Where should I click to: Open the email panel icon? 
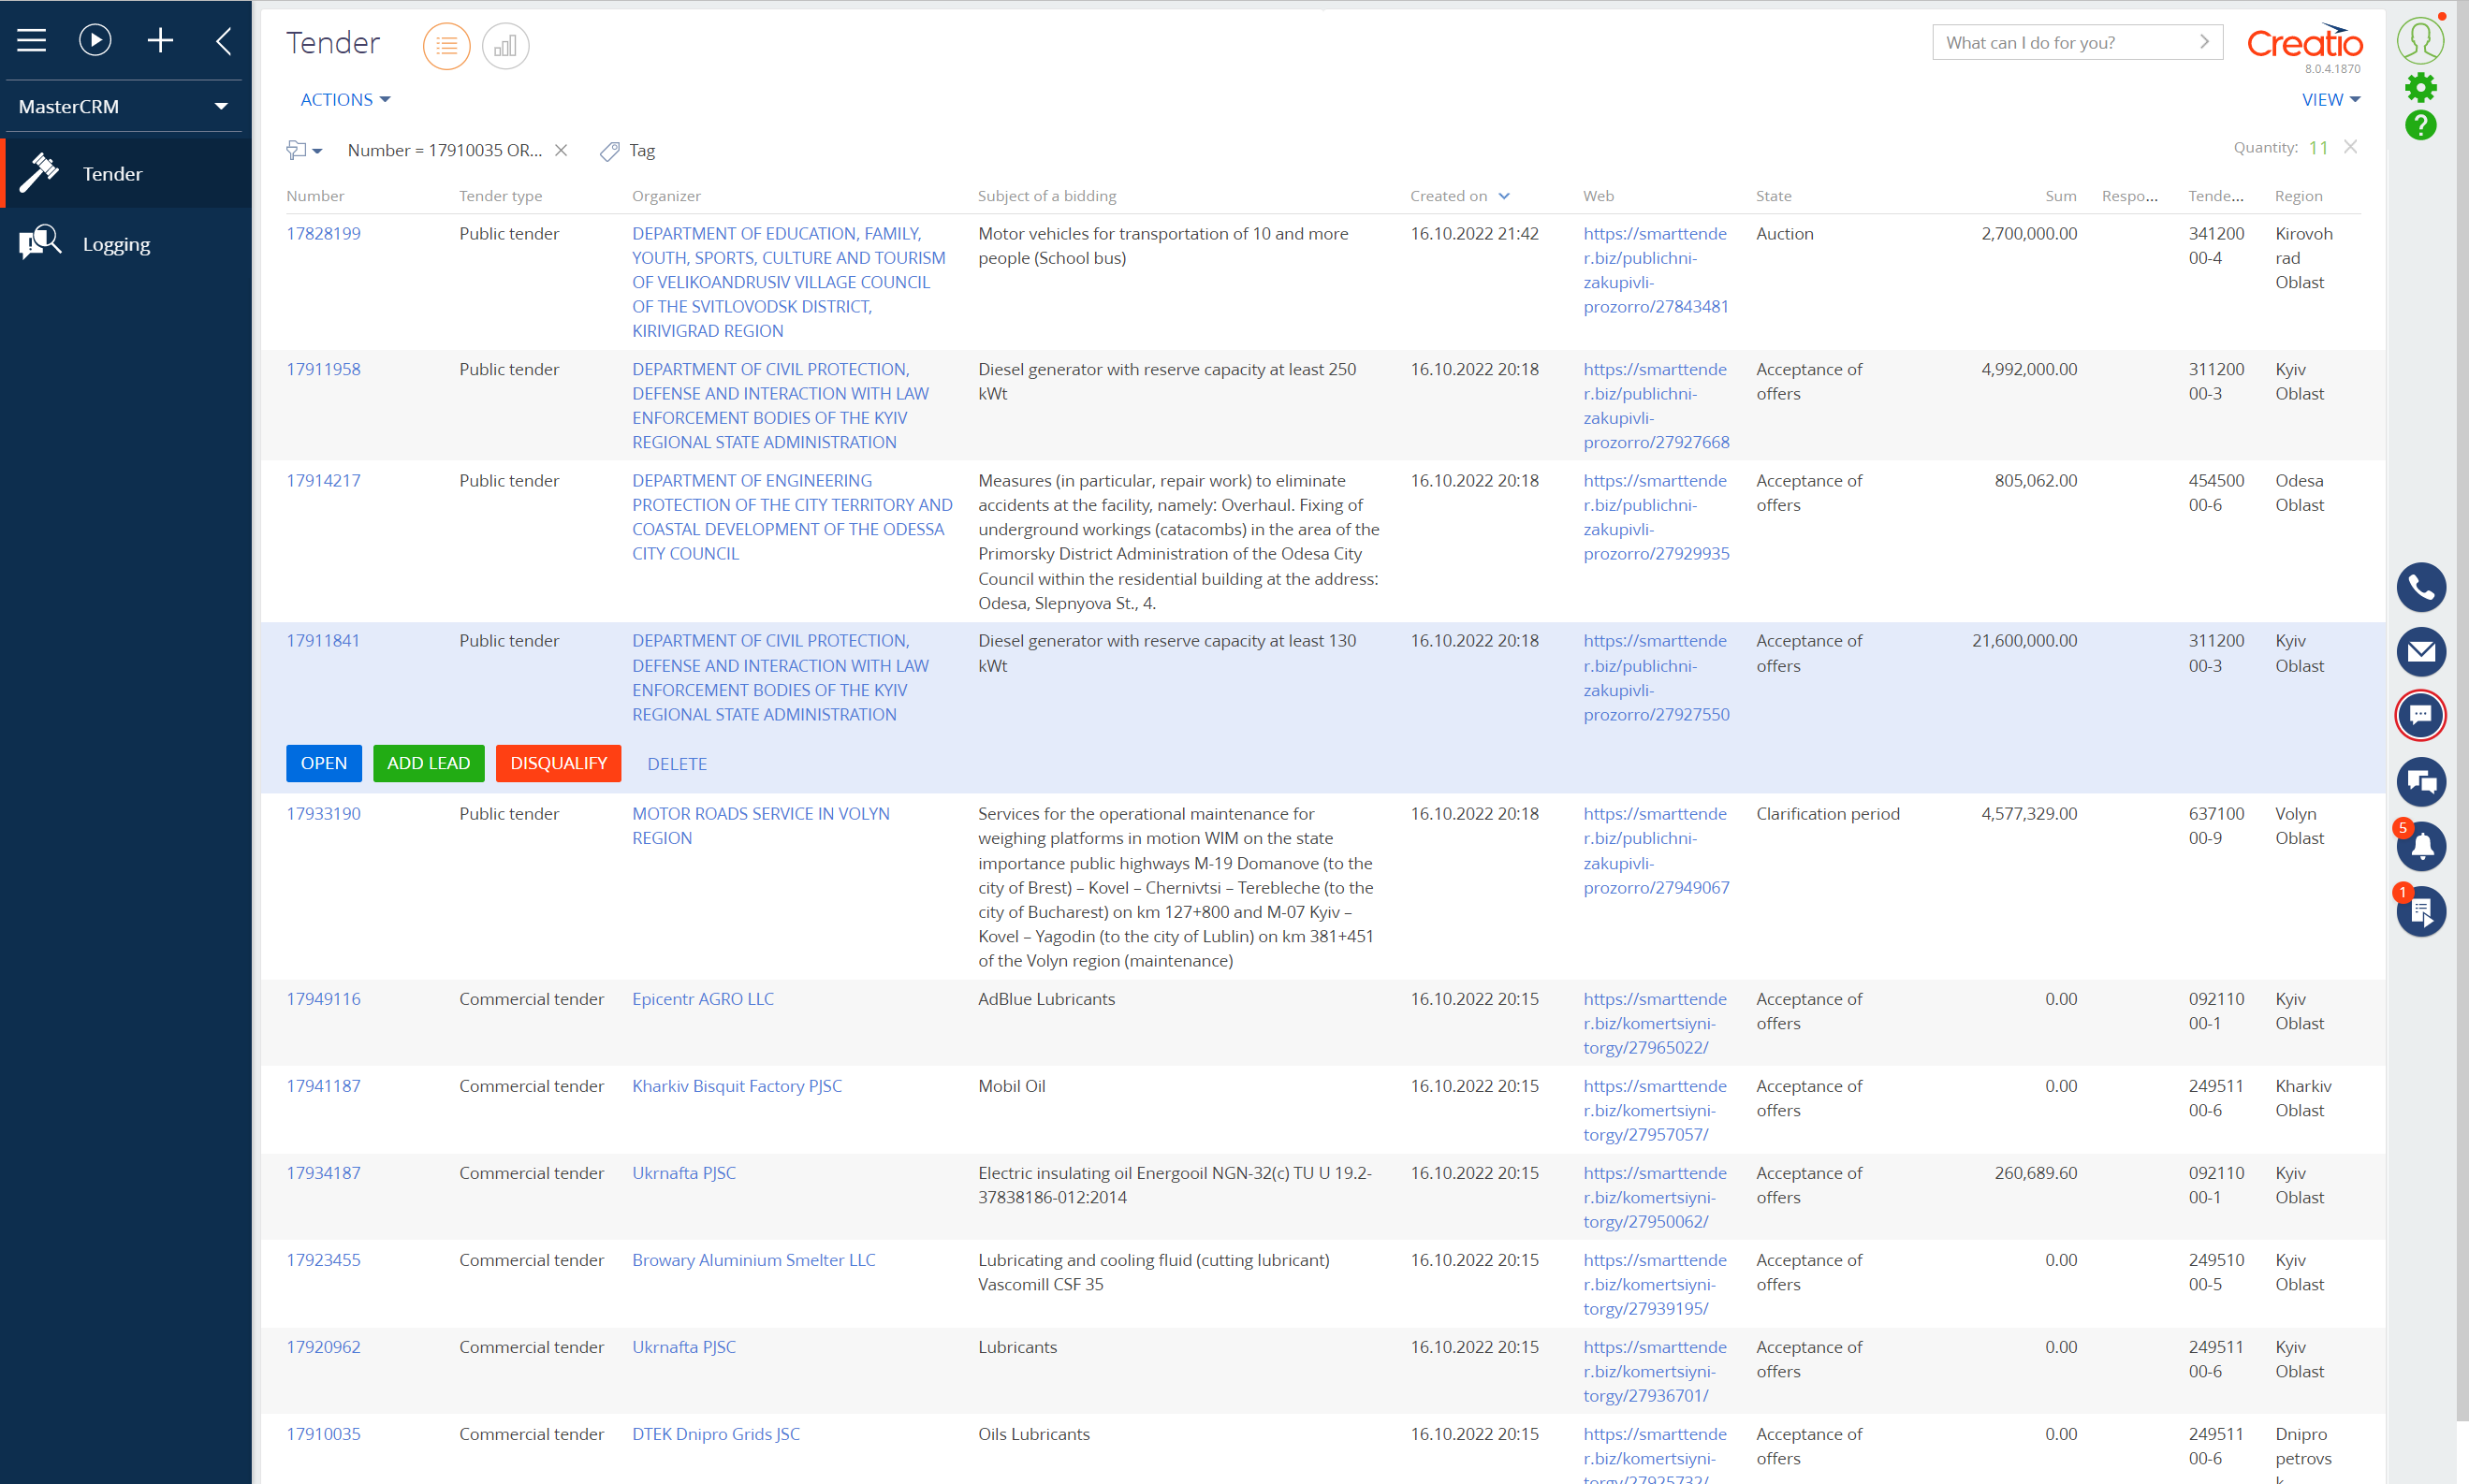click(x=2420, y=653)
